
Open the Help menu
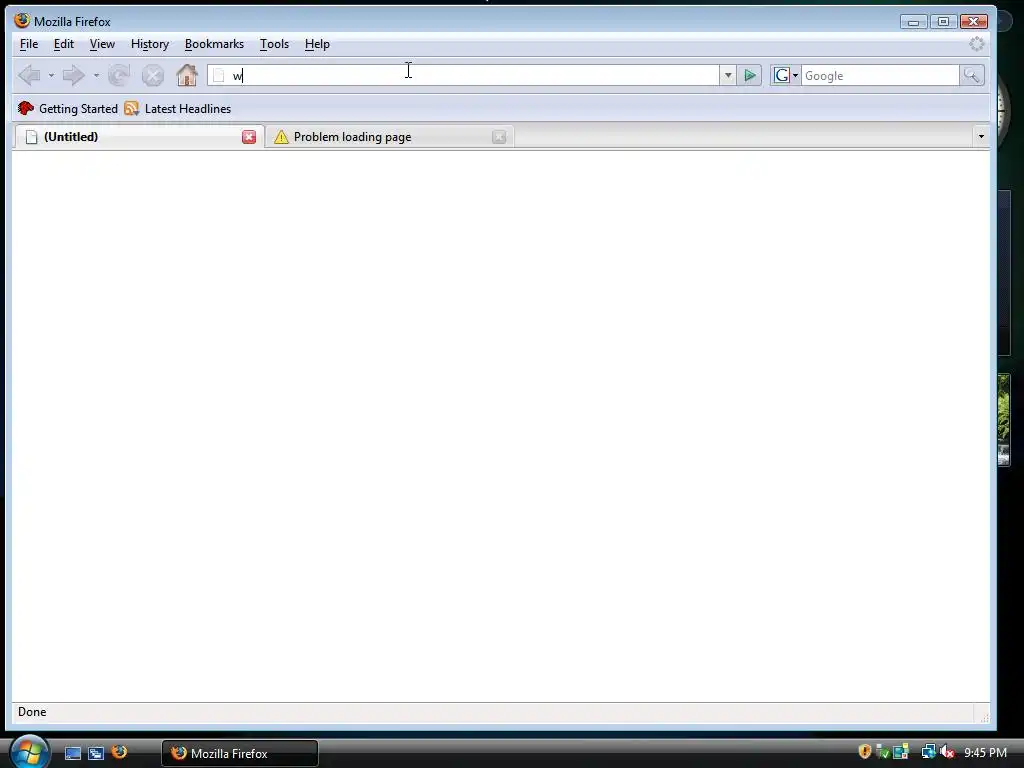point(317,44)
